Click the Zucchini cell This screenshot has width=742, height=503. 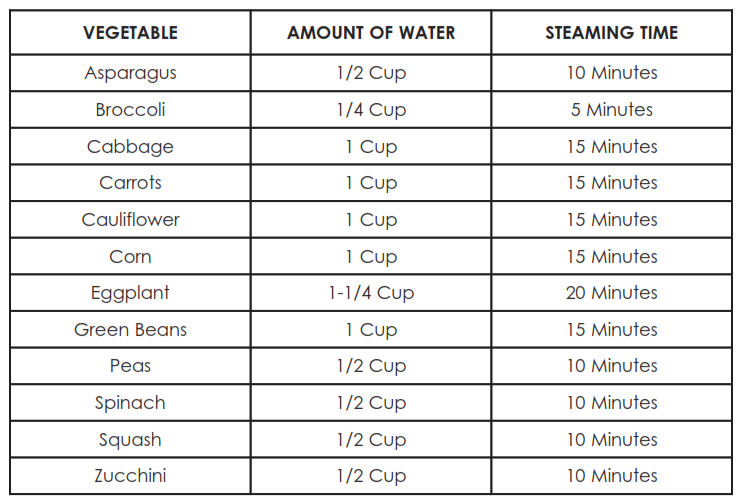[131, 476]
